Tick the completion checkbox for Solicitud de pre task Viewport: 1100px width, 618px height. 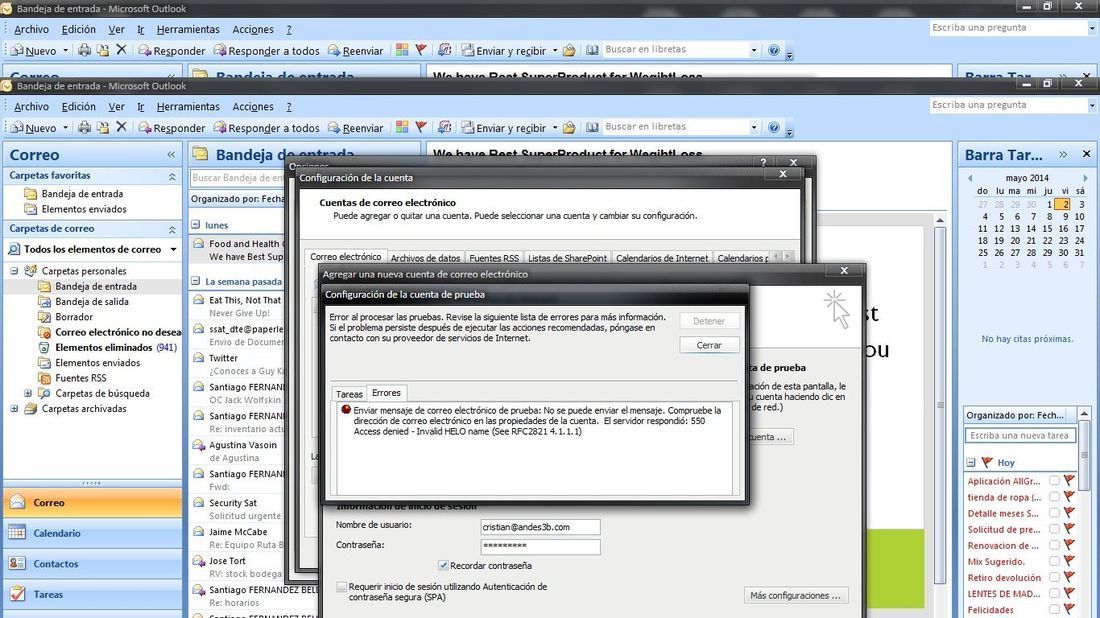pos(1054,529)
